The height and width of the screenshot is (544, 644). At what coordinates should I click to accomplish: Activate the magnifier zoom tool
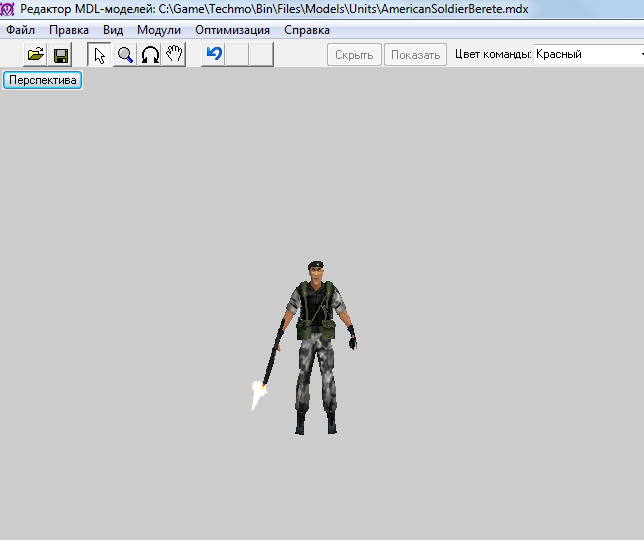(125, 55)
